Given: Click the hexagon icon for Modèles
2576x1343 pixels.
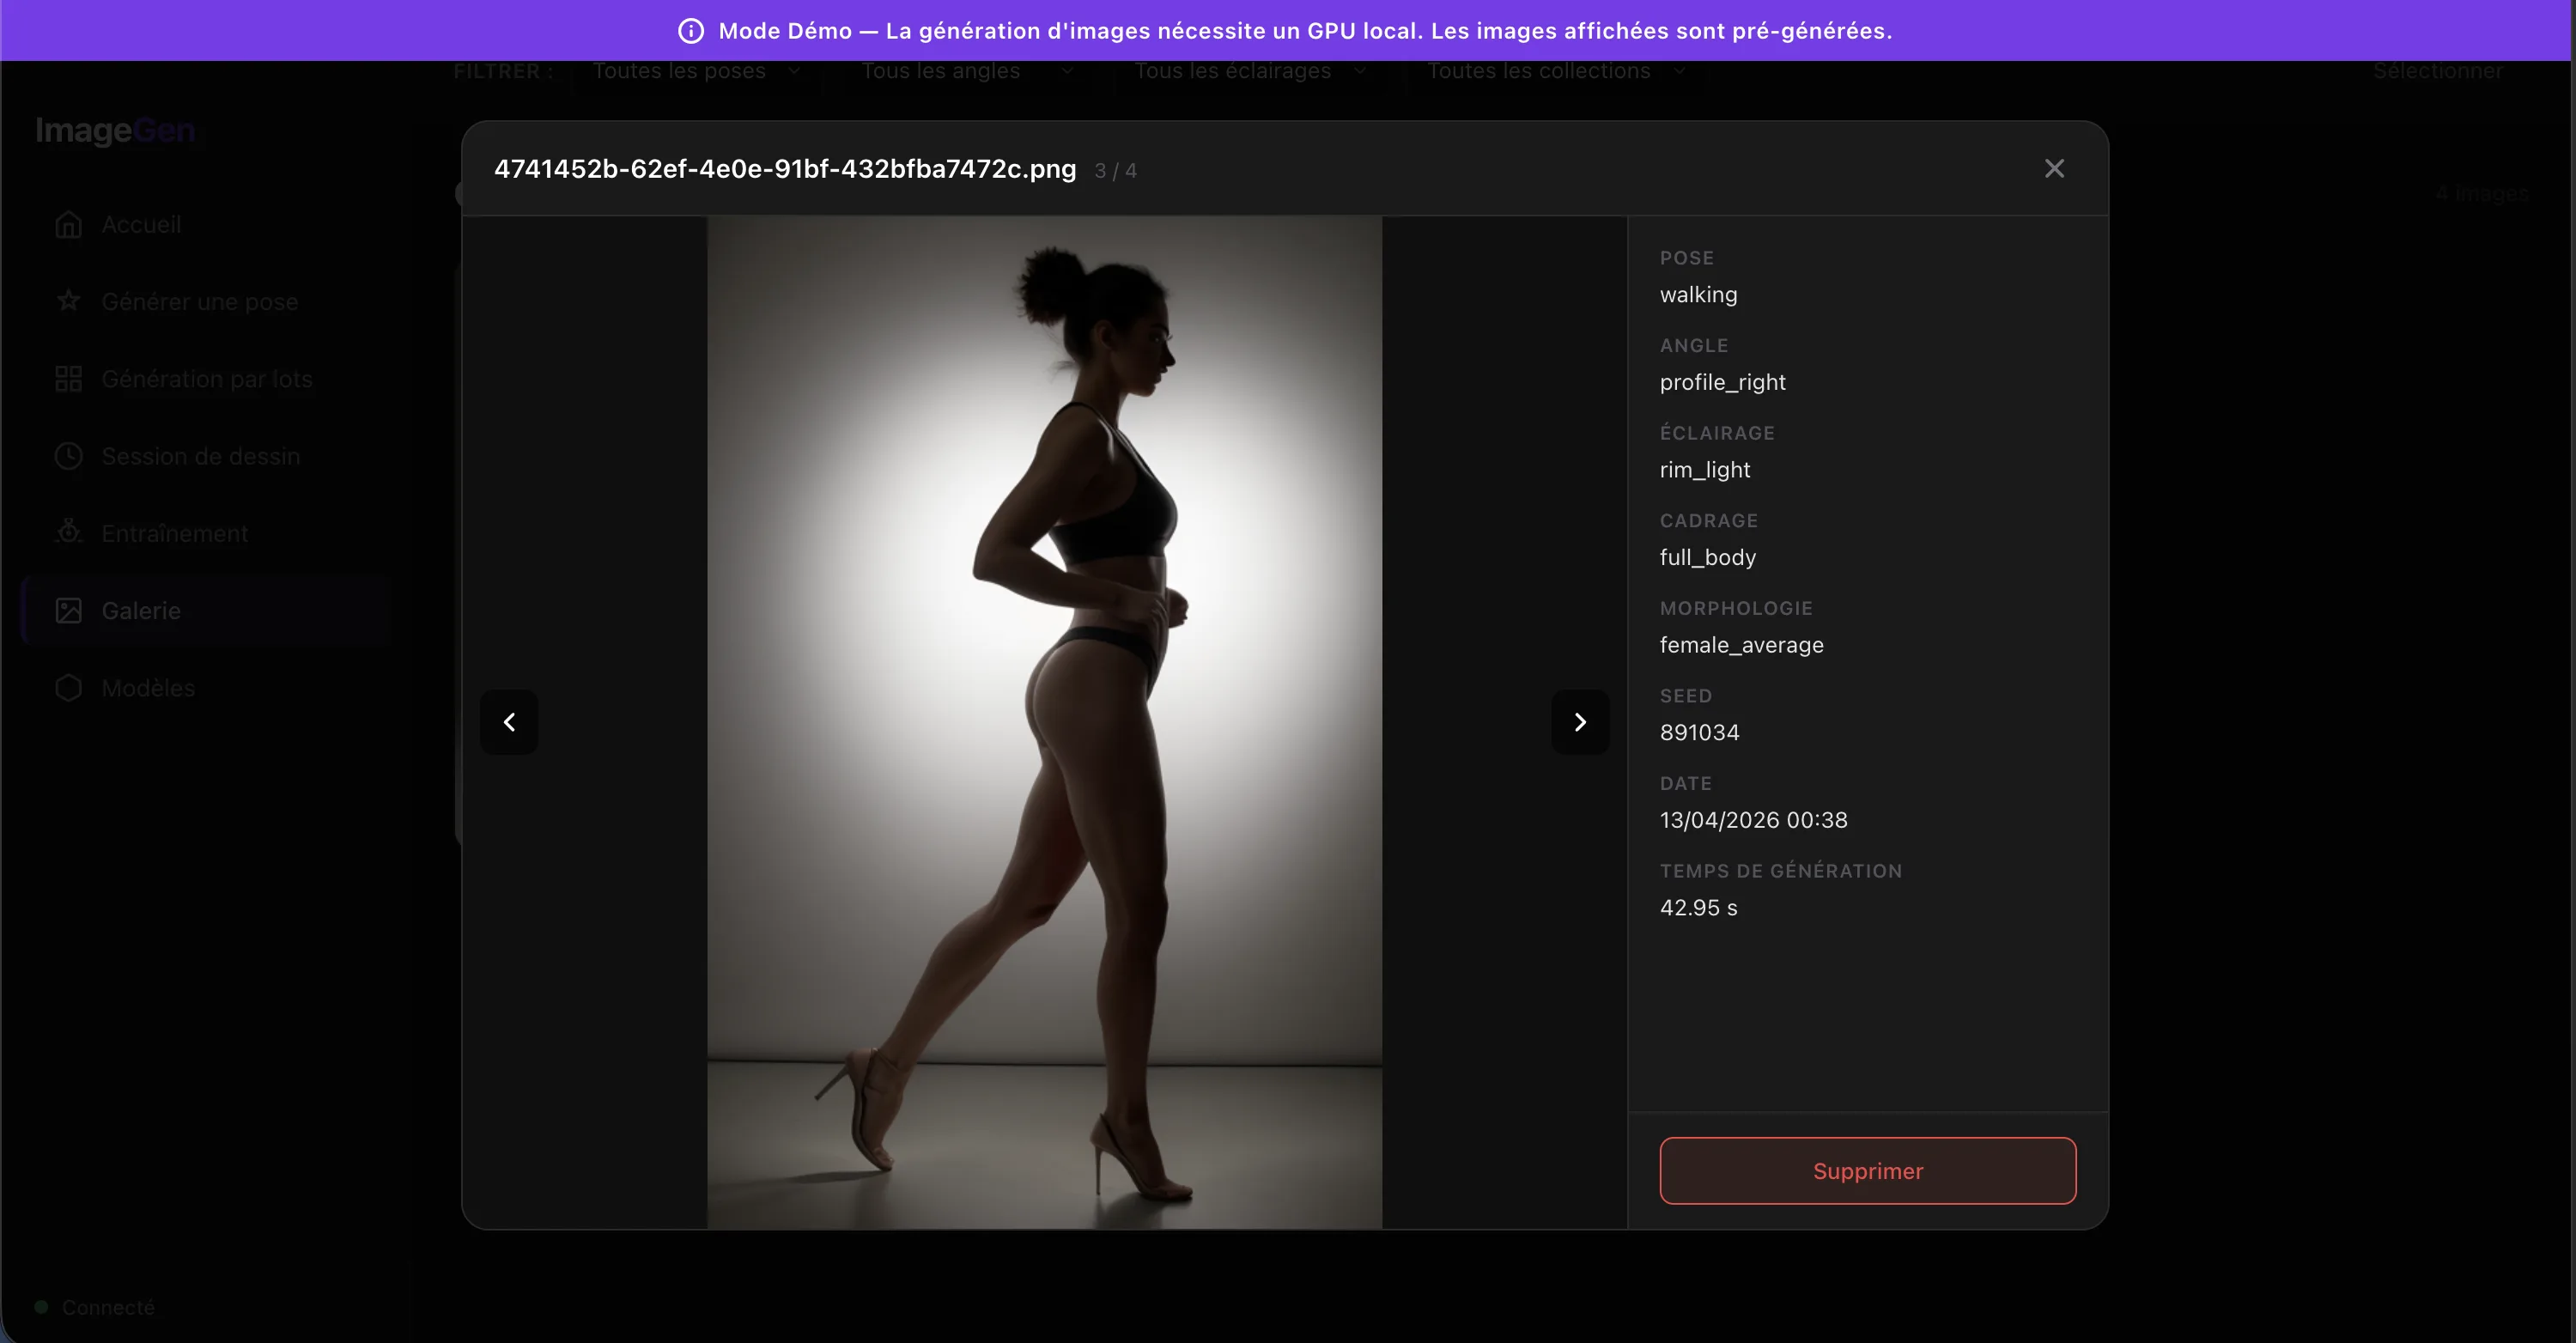Looking at the screenshot, I should [x=68, y=688].
